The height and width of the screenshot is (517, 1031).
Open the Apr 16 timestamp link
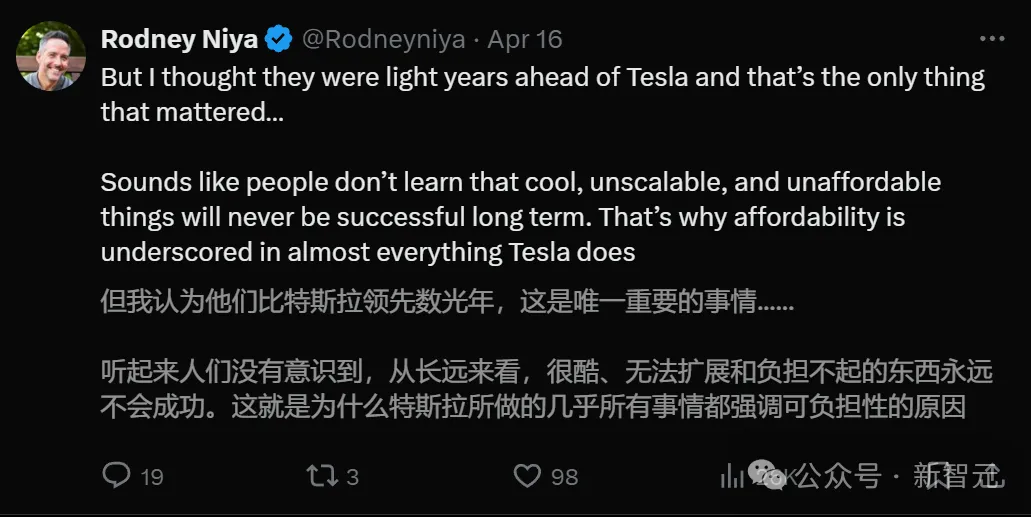coord(524,40)
